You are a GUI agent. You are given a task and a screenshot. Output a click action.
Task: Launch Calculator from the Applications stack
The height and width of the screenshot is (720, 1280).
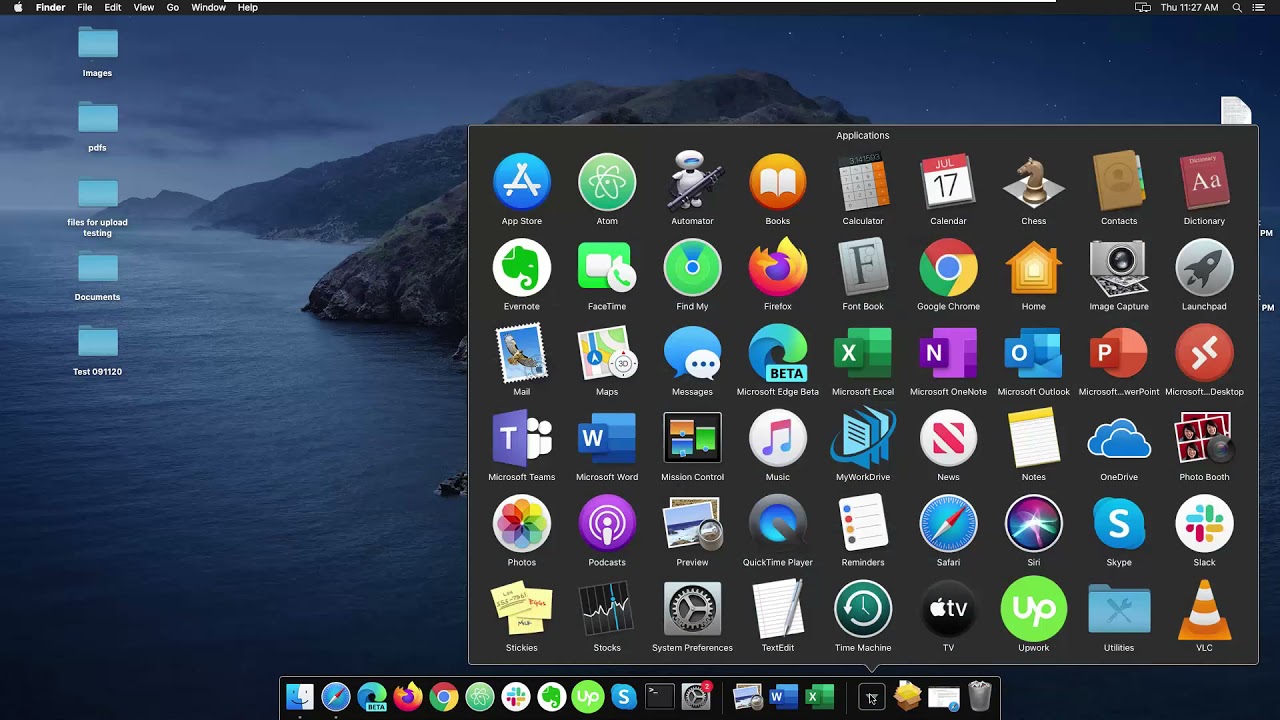863,182
